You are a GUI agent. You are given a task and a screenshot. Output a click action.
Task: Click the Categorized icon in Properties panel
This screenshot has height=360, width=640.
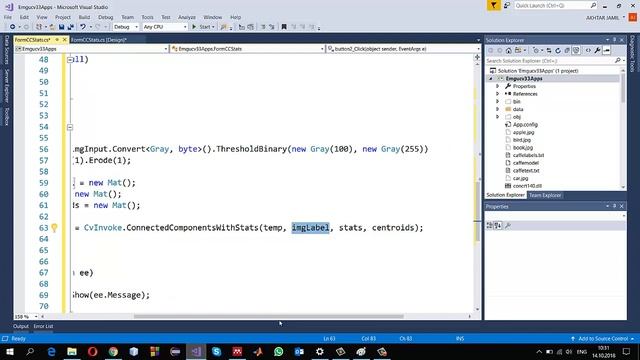tap(489, 225)
